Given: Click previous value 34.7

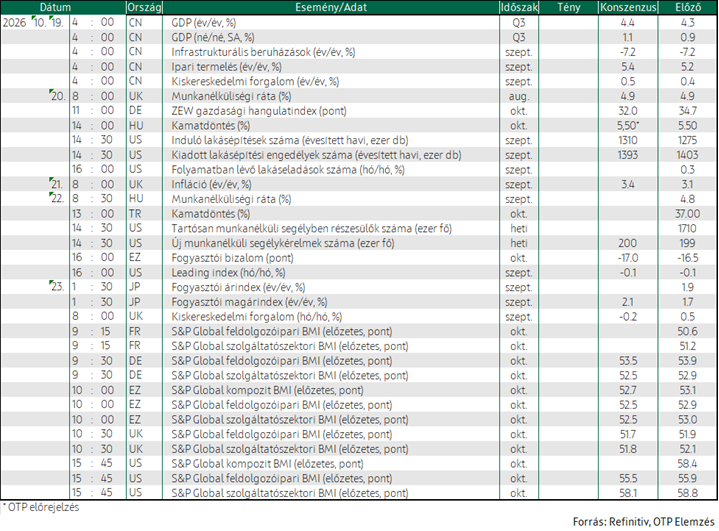Looking at the screenshot, I should coord(688,111).
